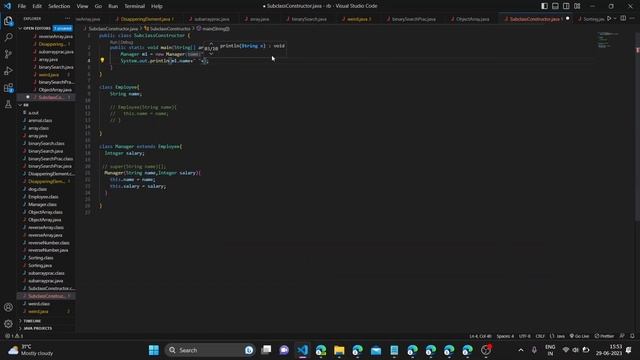Viewport: 640px width, 360px height.
Task: Click the unsaved count badge in Open Editors
Action: point(62,28)
